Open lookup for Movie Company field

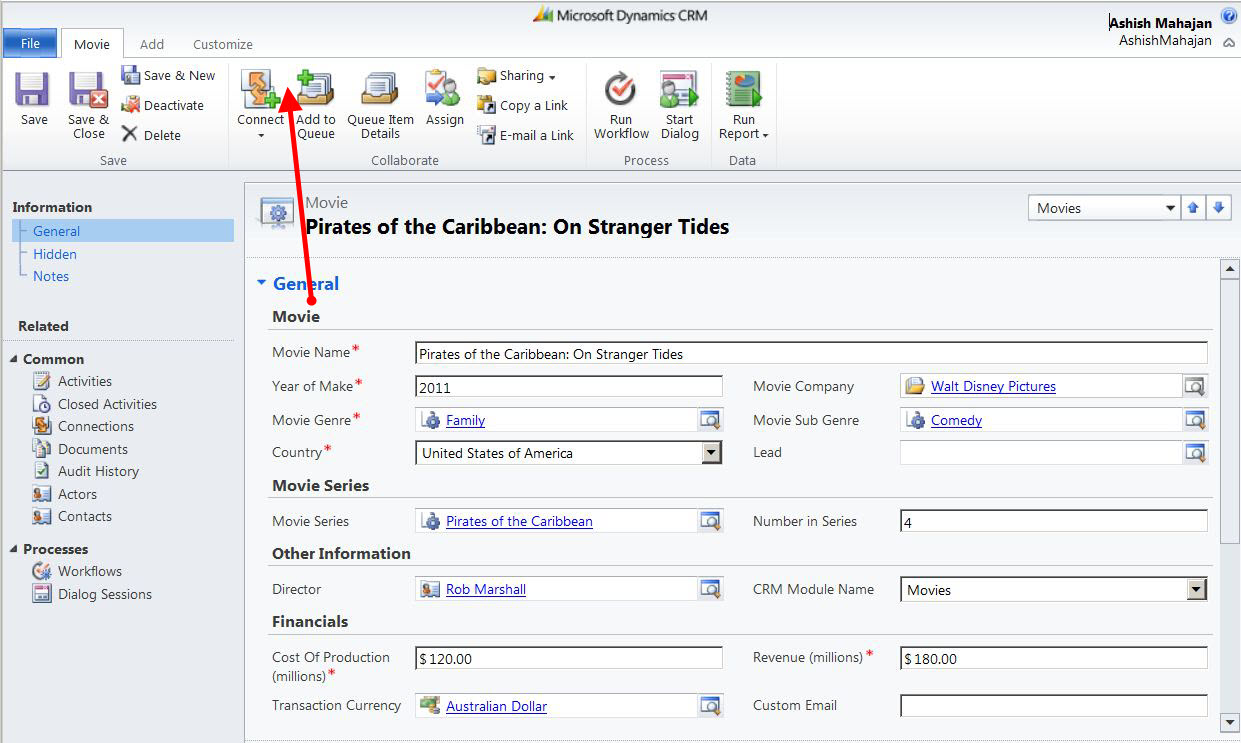coord(1195,386)
